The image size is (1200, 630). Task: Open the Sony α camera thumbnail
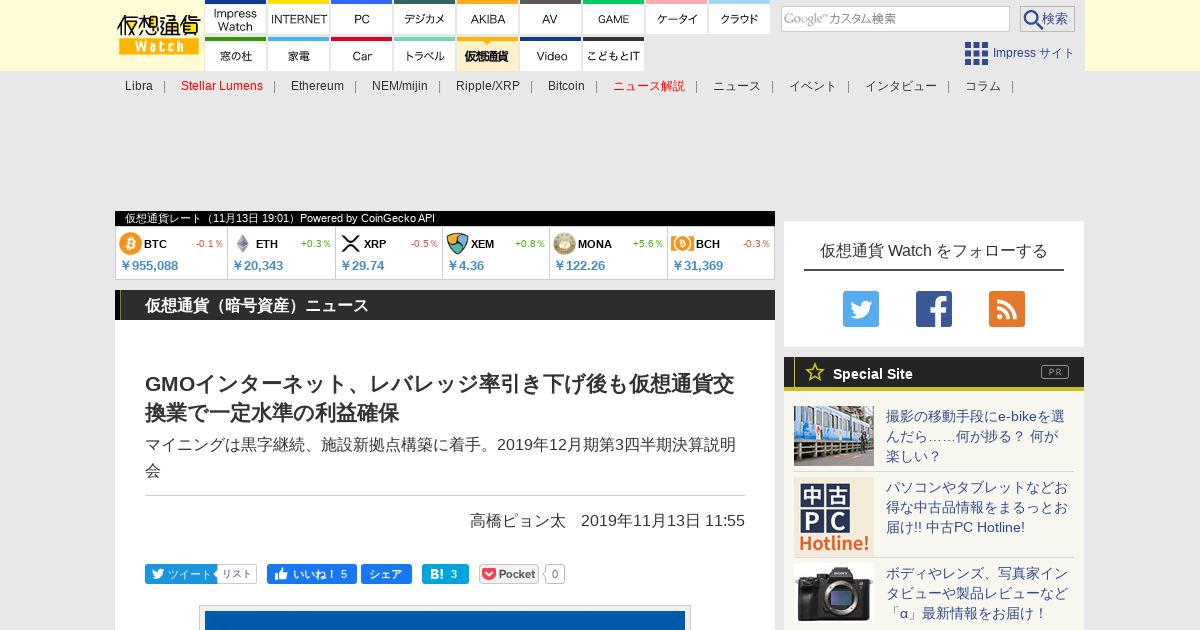[x=834, y=593]
